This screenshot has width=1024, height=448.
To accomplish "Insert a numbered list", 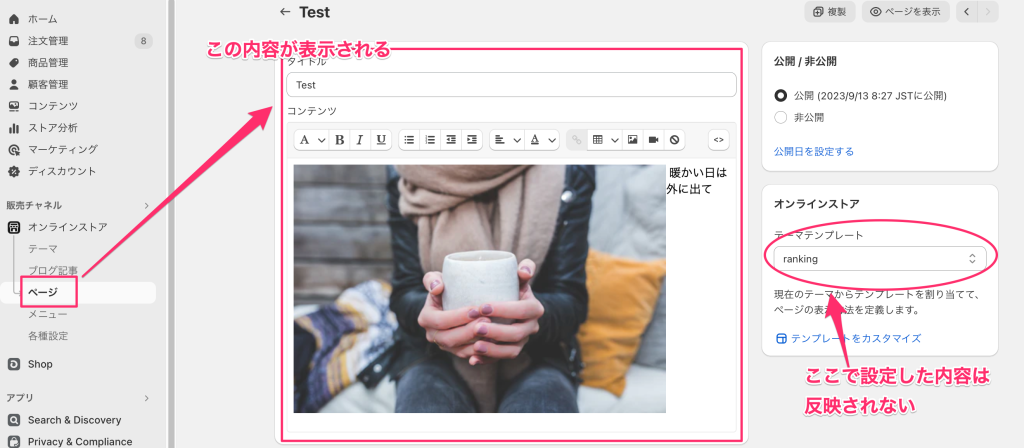I will tap(430, 140).
